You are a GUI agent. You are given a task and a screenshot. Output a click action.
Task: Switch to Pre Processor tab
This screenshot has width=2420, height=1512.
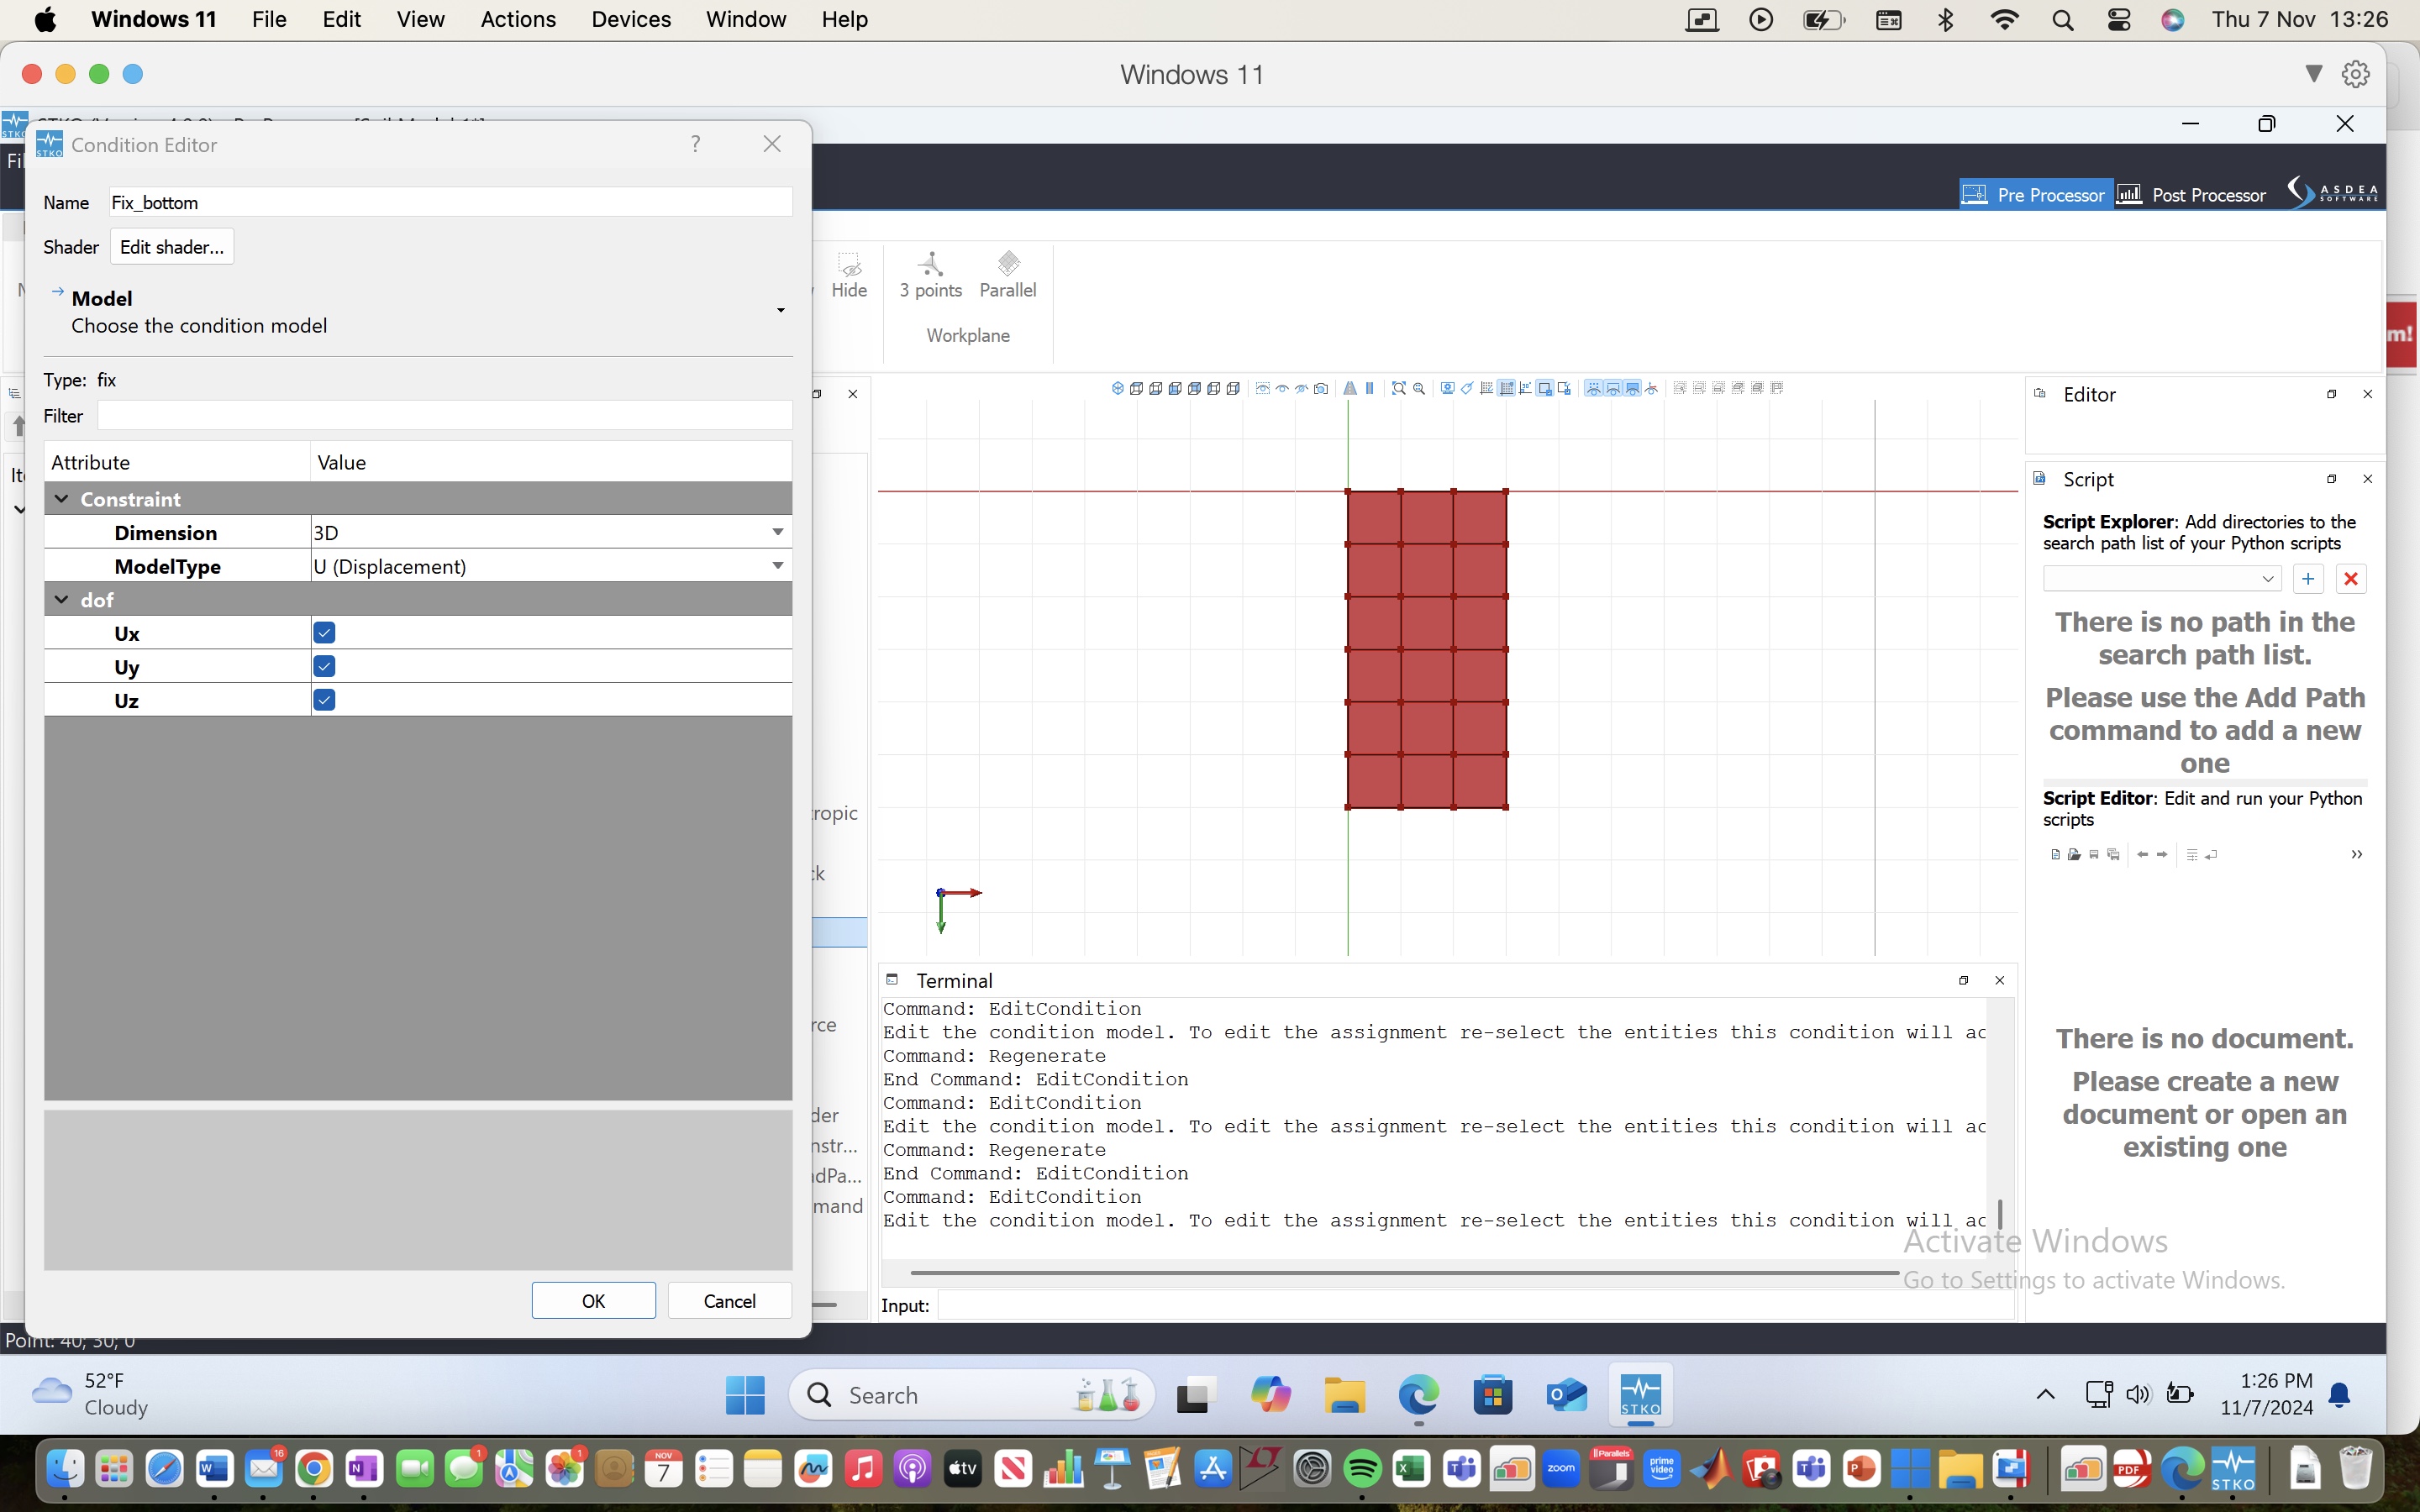[x=2034, y=195]
